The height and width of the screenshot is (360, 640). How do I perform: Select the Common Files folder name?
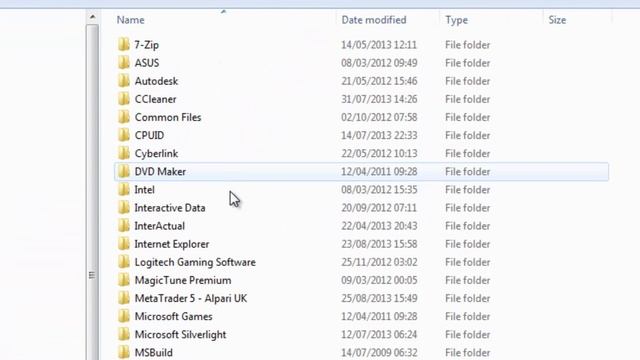(168, 117)
